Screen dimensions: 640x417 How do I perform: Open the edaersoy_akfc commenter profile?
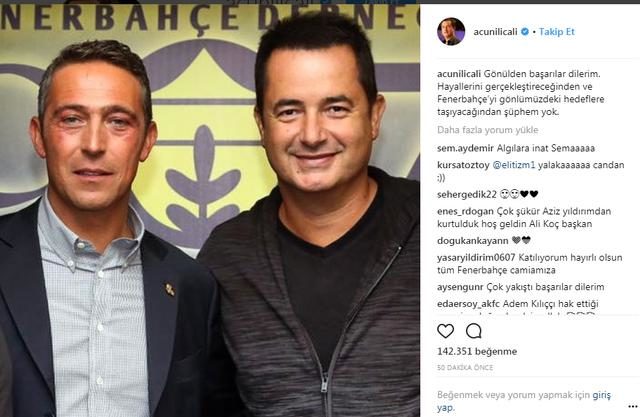(x=468, y=304)
